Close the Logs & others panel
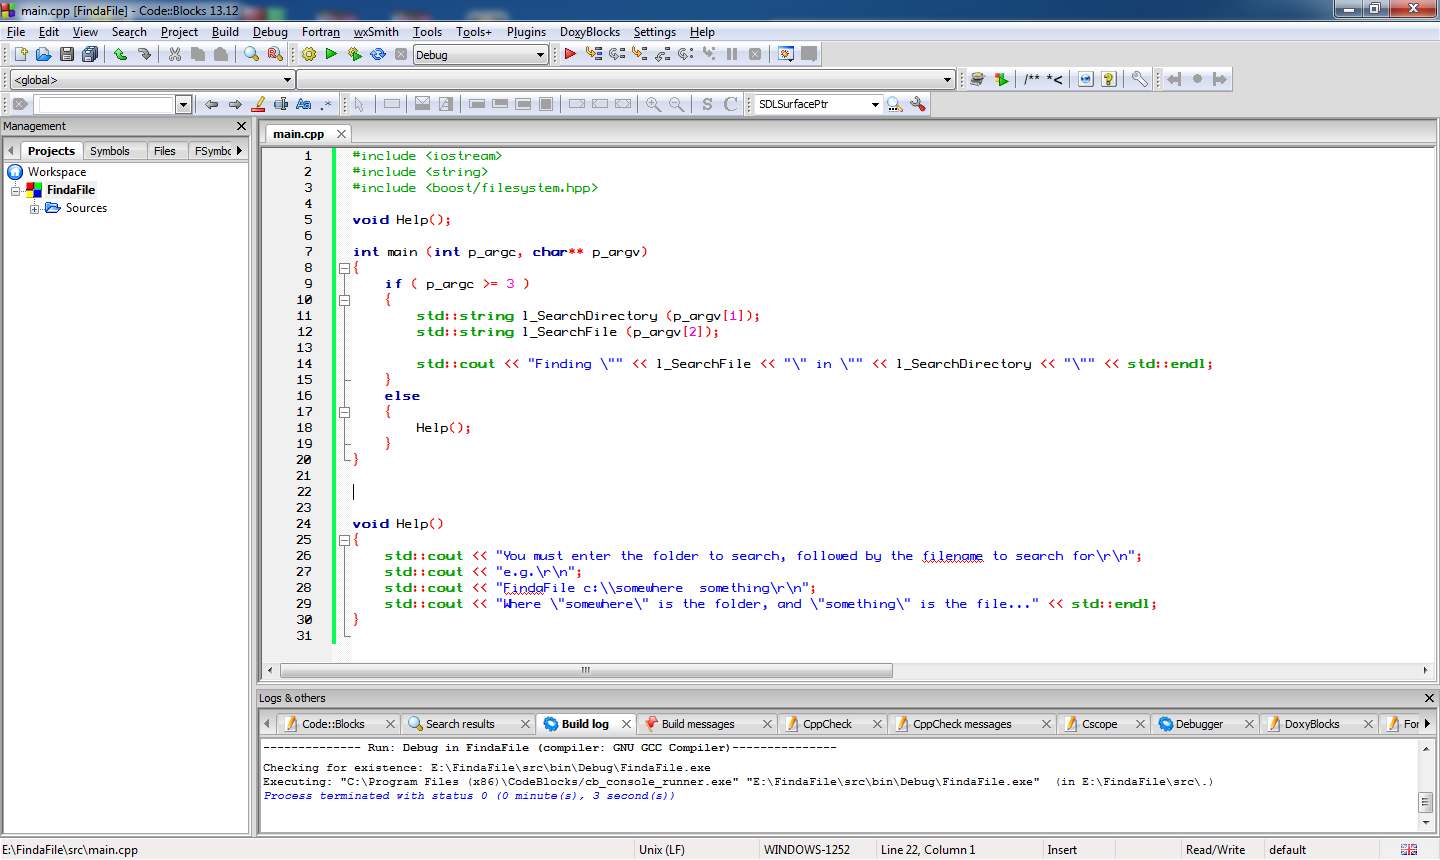Viewport: 1440px width, 860px height. point(1429,698)
